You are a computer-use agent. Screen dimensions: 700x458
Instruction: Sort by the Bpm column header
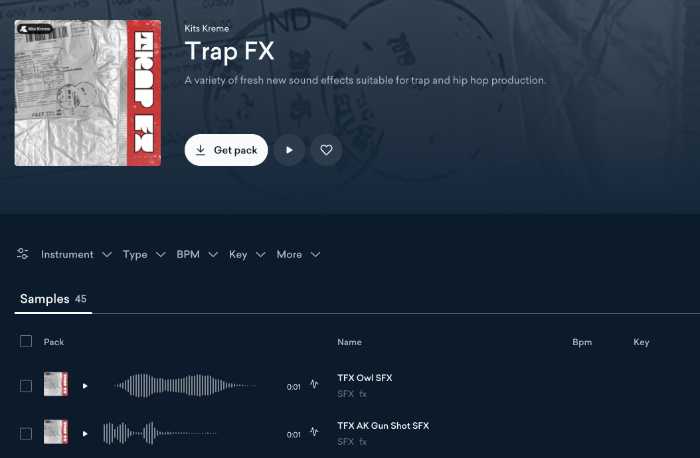pos(582,342)
